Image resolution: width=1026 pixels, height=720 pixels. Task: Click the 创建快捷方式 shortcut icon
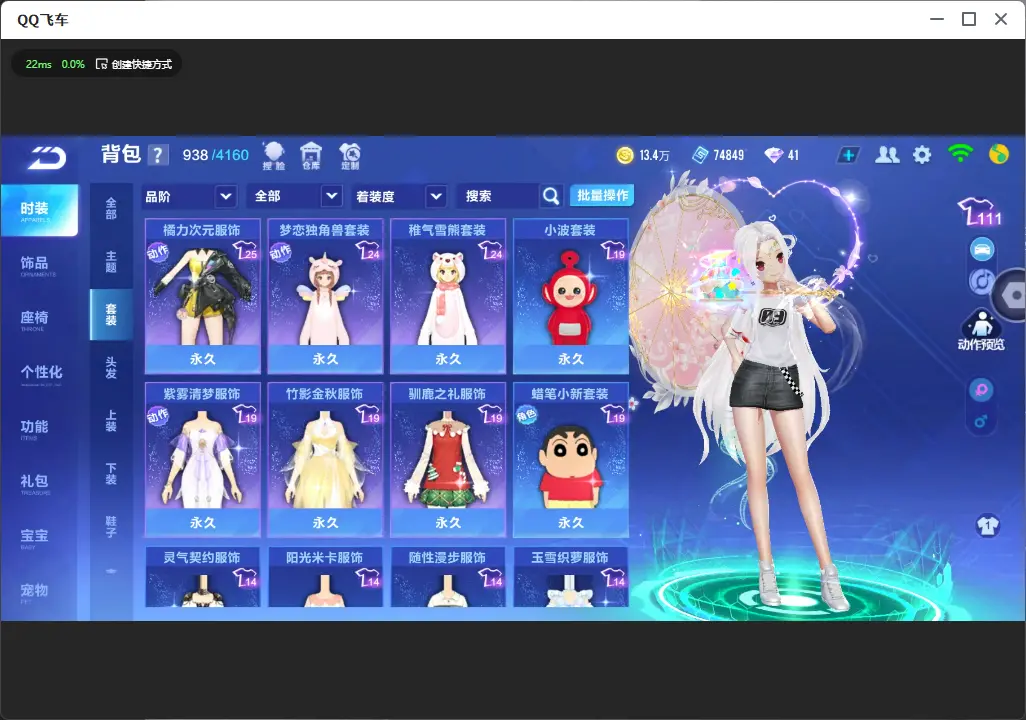101,64
